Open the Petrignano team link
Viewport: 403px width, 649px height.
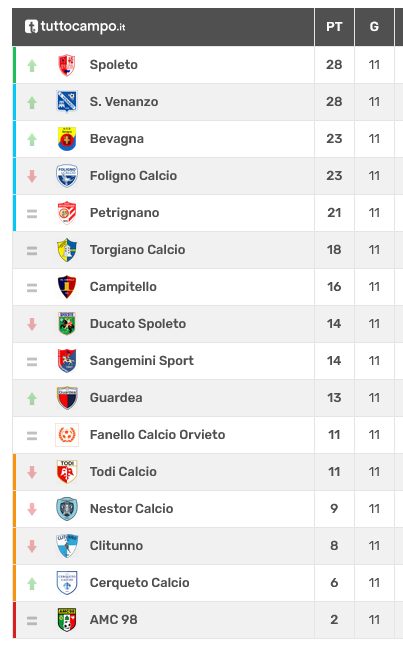coord(125,213)
